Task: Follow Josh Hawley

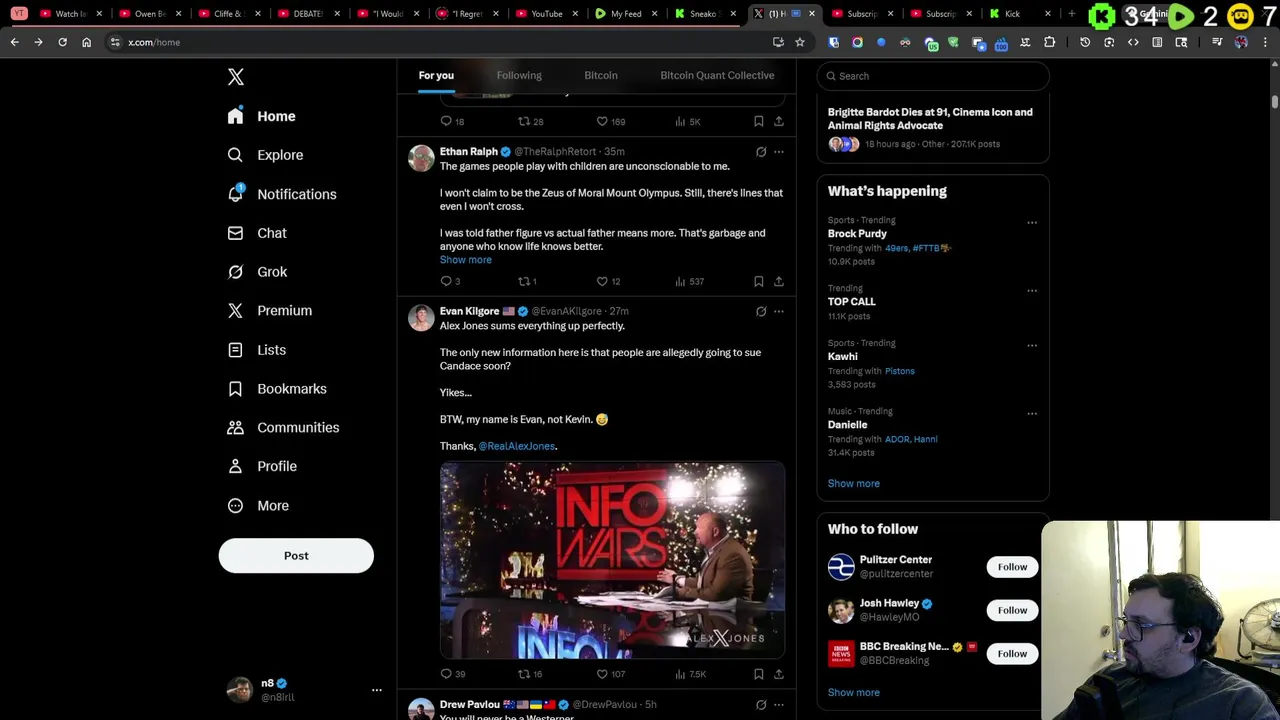Action: (x=1012, y=610)
